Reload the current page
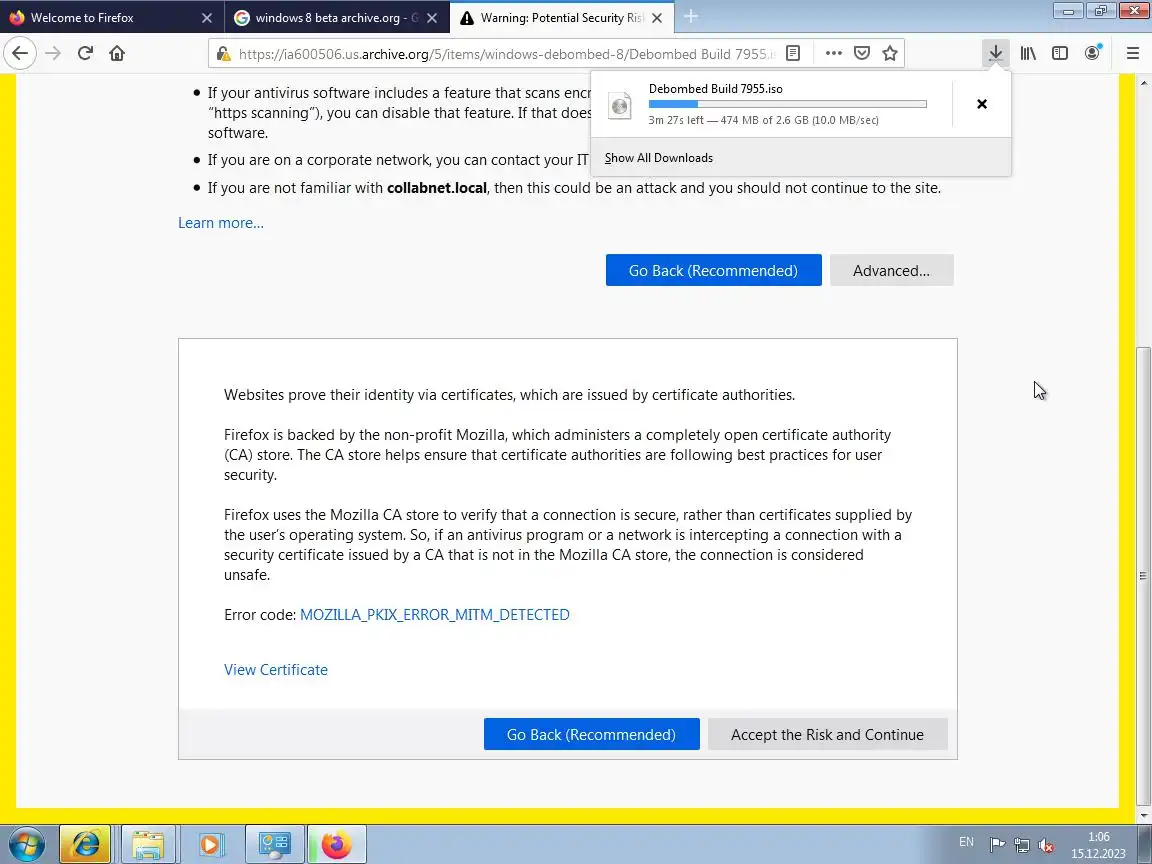Viewport: 1152px width, 864px height. (85, 53)
